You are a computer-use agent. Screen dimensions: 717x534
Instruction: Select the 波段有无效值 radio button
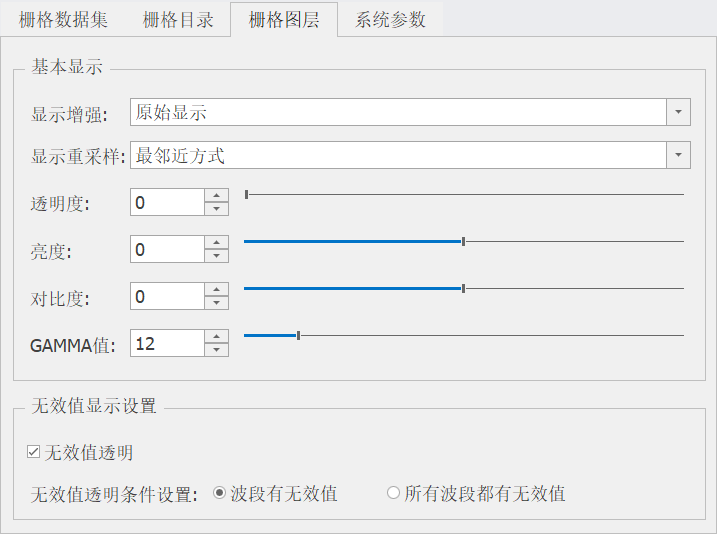click(x=220, y=493)
